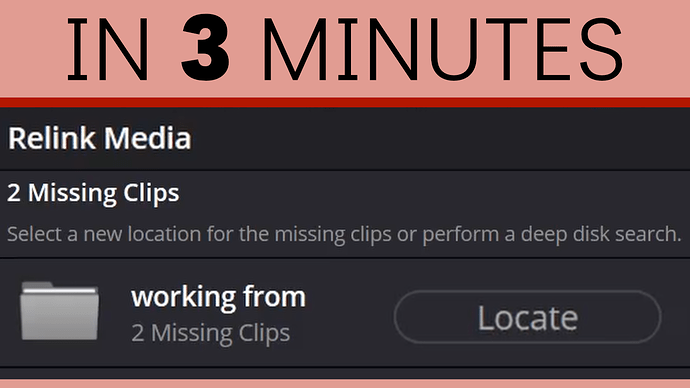Click empty space between folder name and Locate

coord(350,315)
